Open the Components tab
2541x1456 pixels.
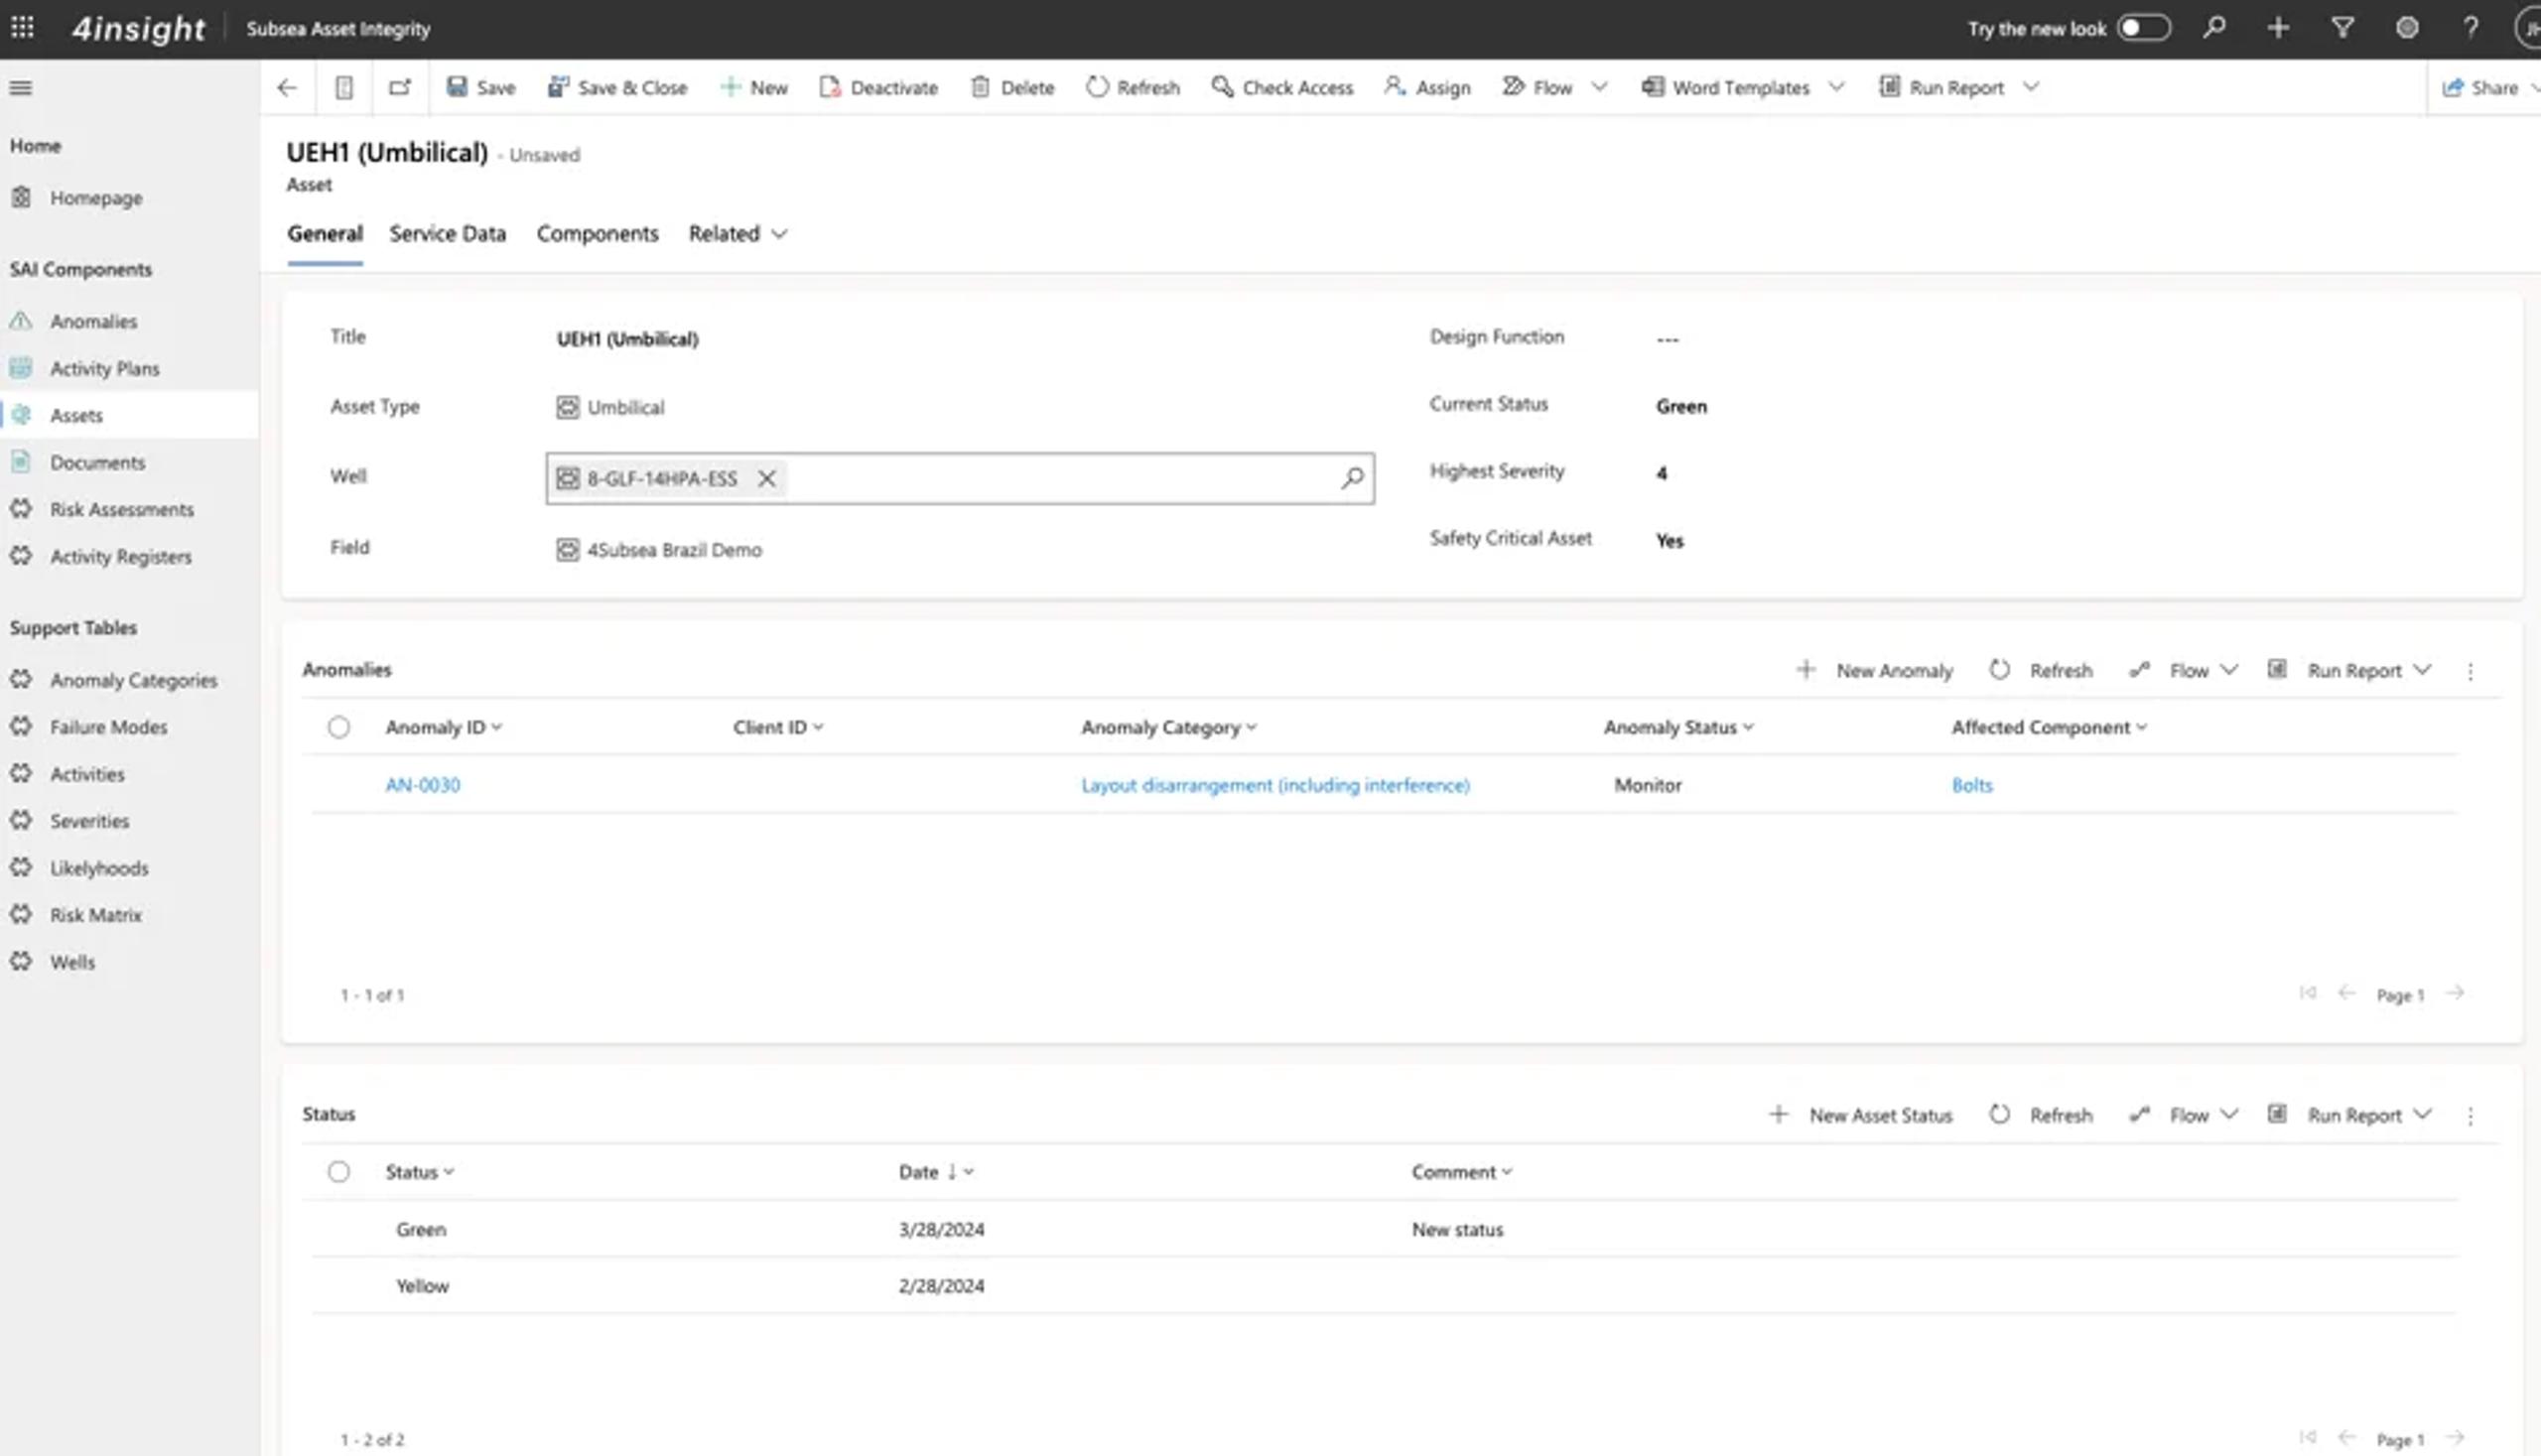click(597, 234)
